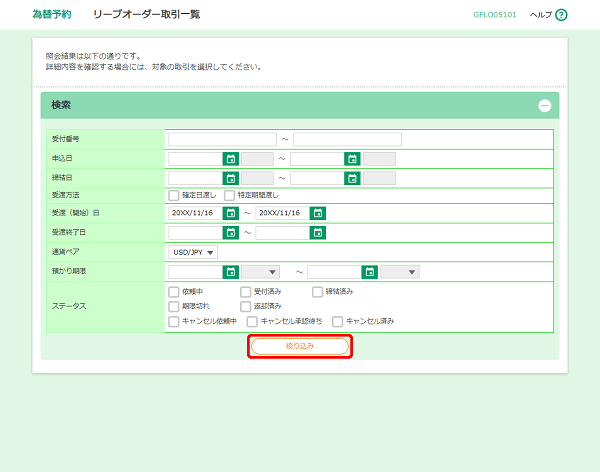Open the ヘルプ question mark icon
600x472 pixels.
tap(561, 15)
